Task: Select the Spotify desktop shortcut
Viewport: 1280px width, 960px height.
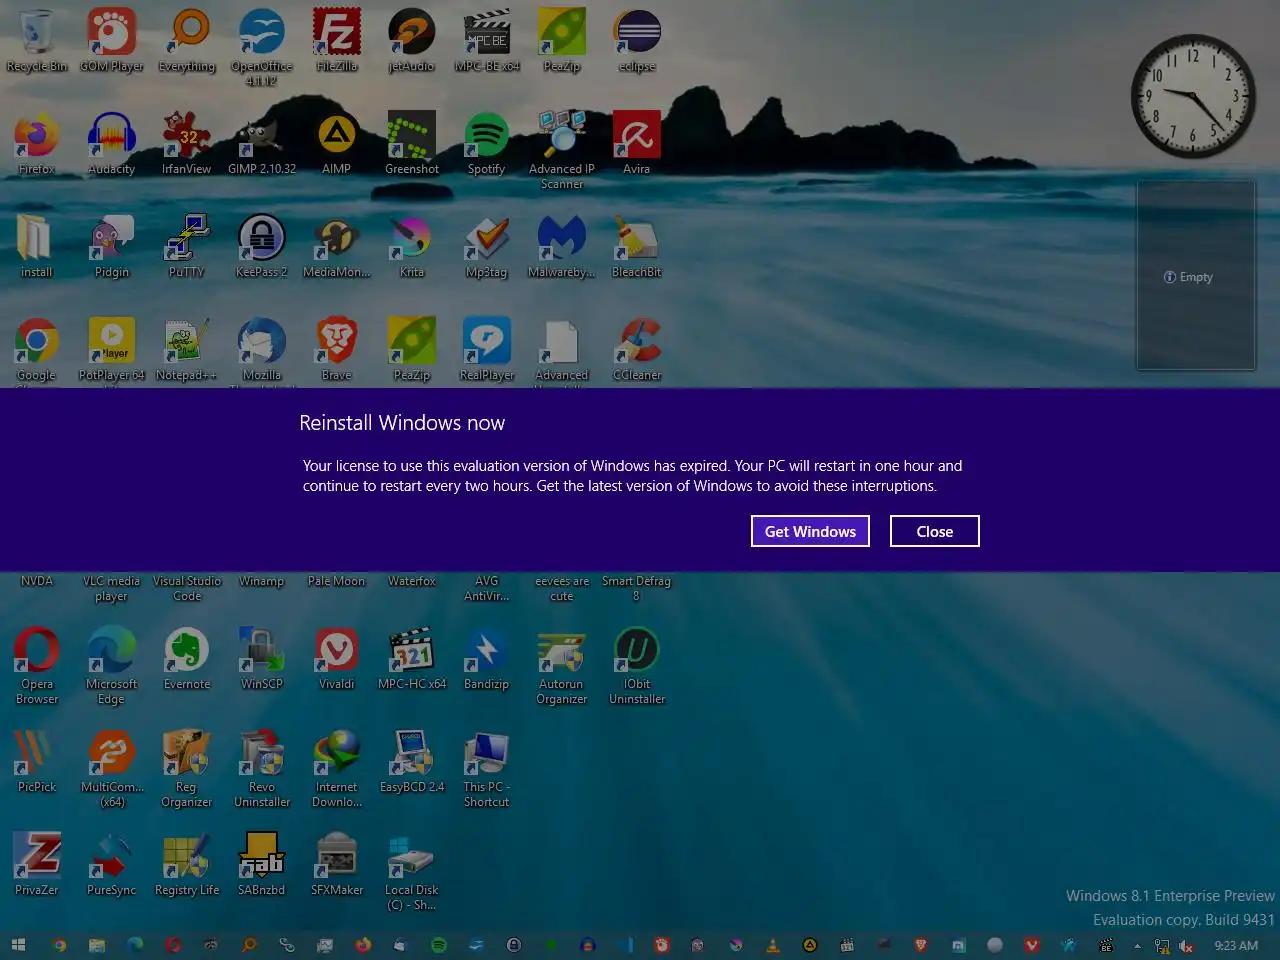Action: [487, 143]
